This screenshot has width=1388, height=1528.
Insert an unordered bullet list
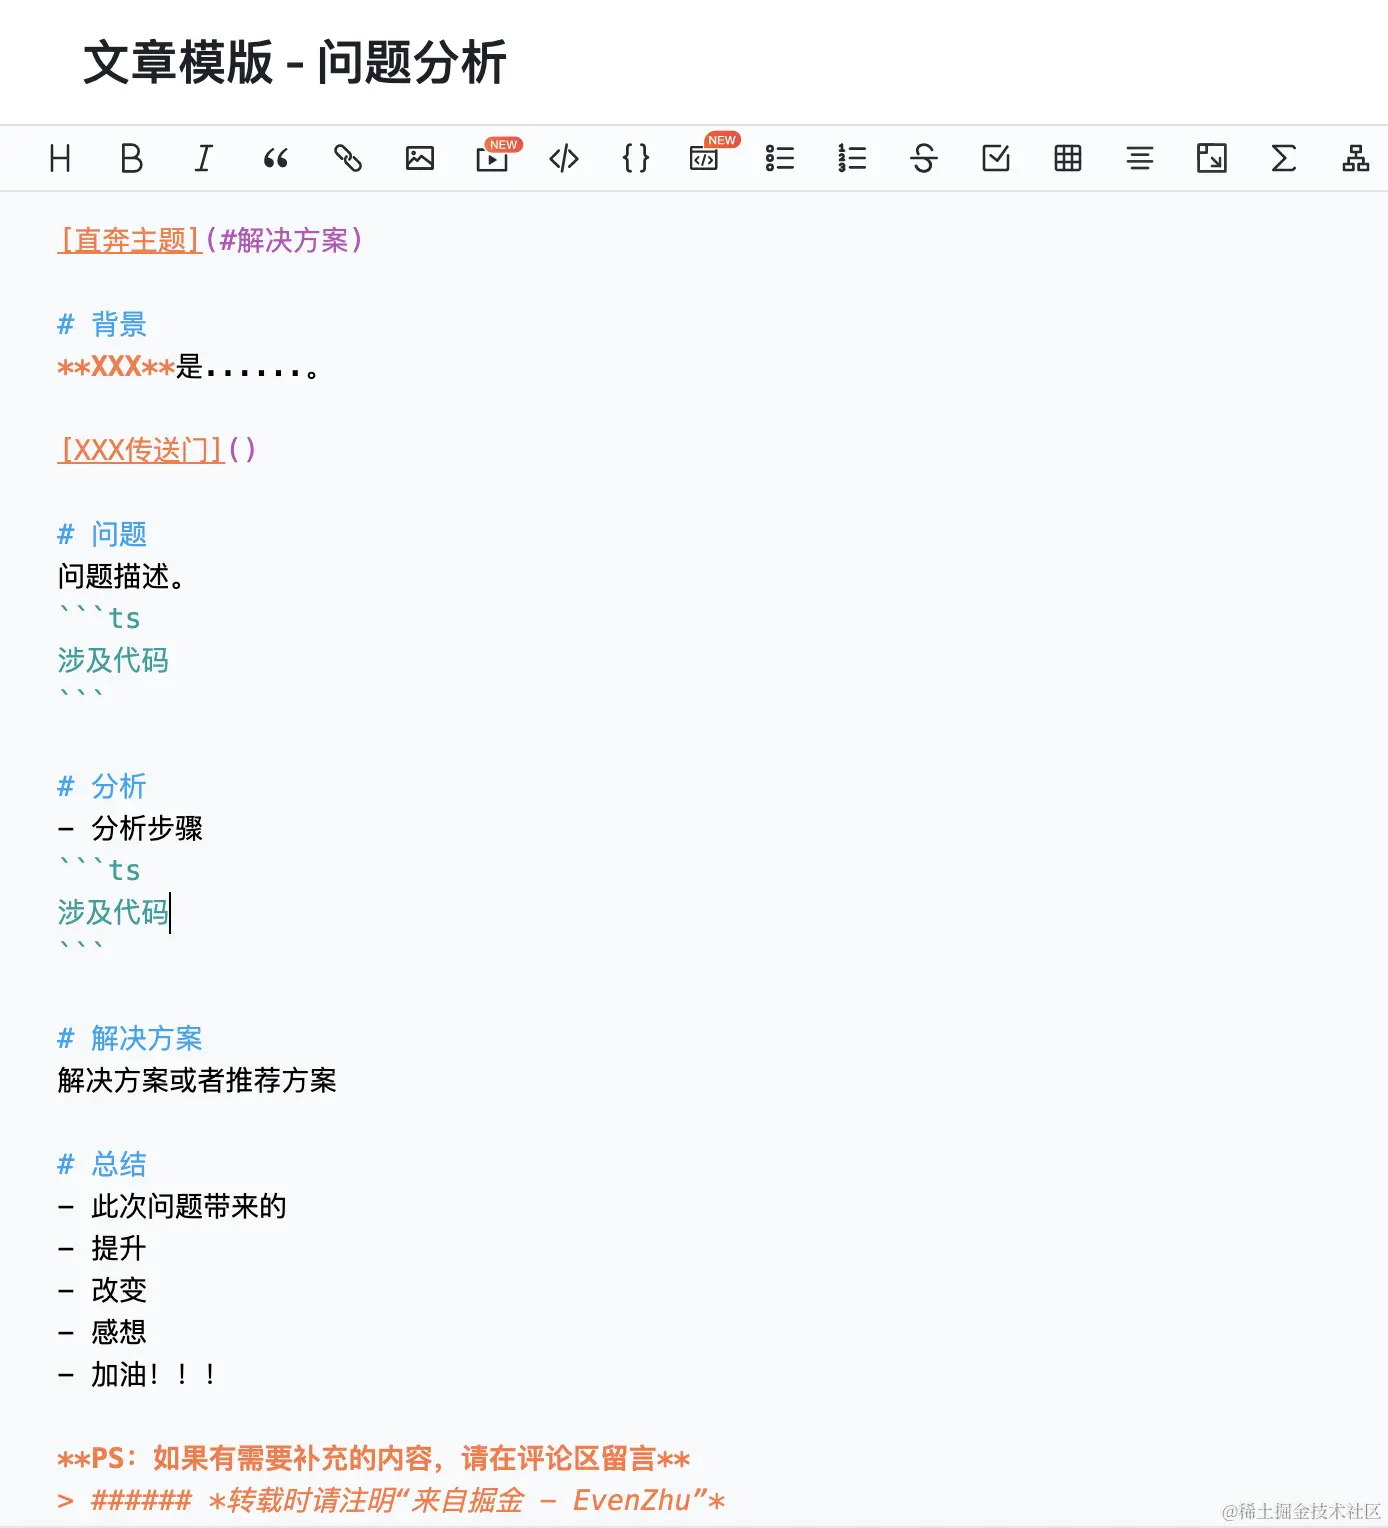780,158
